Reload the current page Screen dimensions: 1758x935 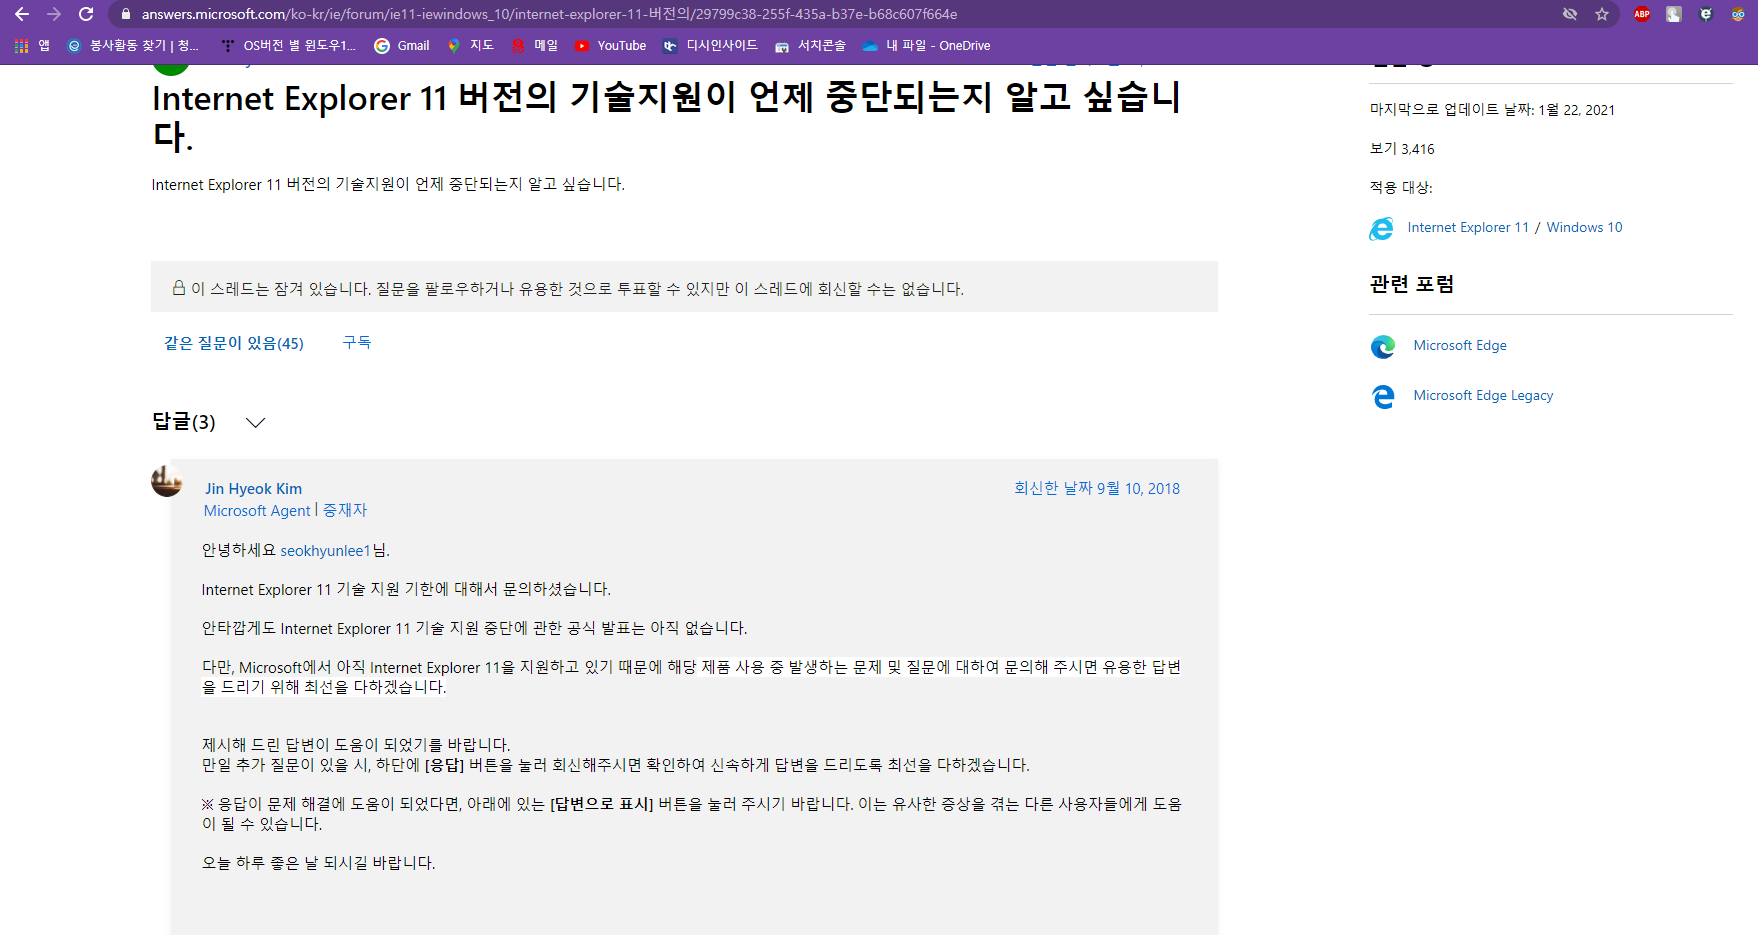(86, 14)
